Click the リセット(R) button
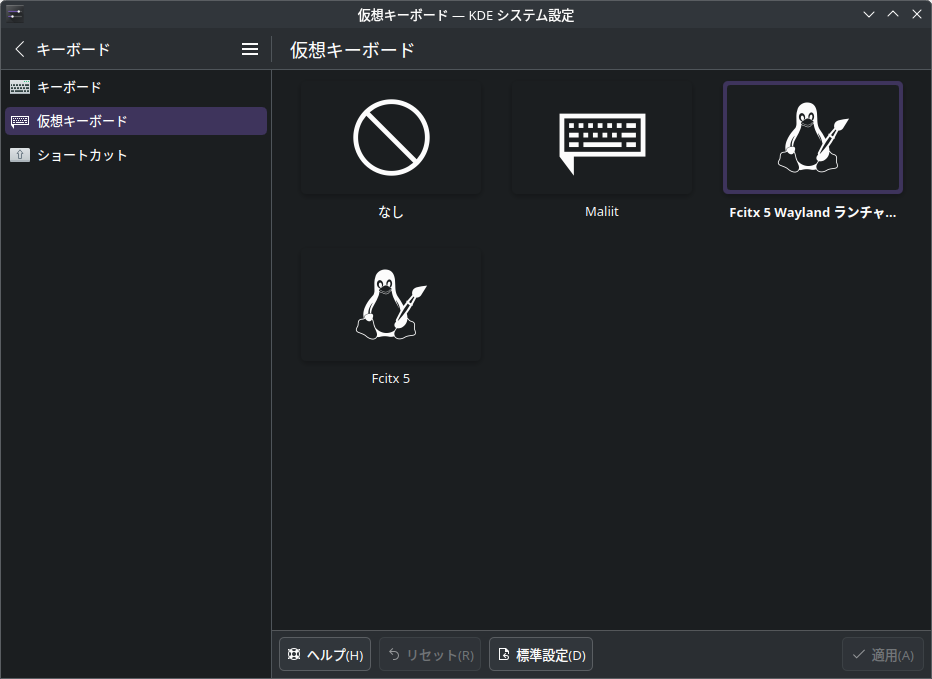Image resolution: width=932 pixels, height=679 pixels. tap(430, 654)
